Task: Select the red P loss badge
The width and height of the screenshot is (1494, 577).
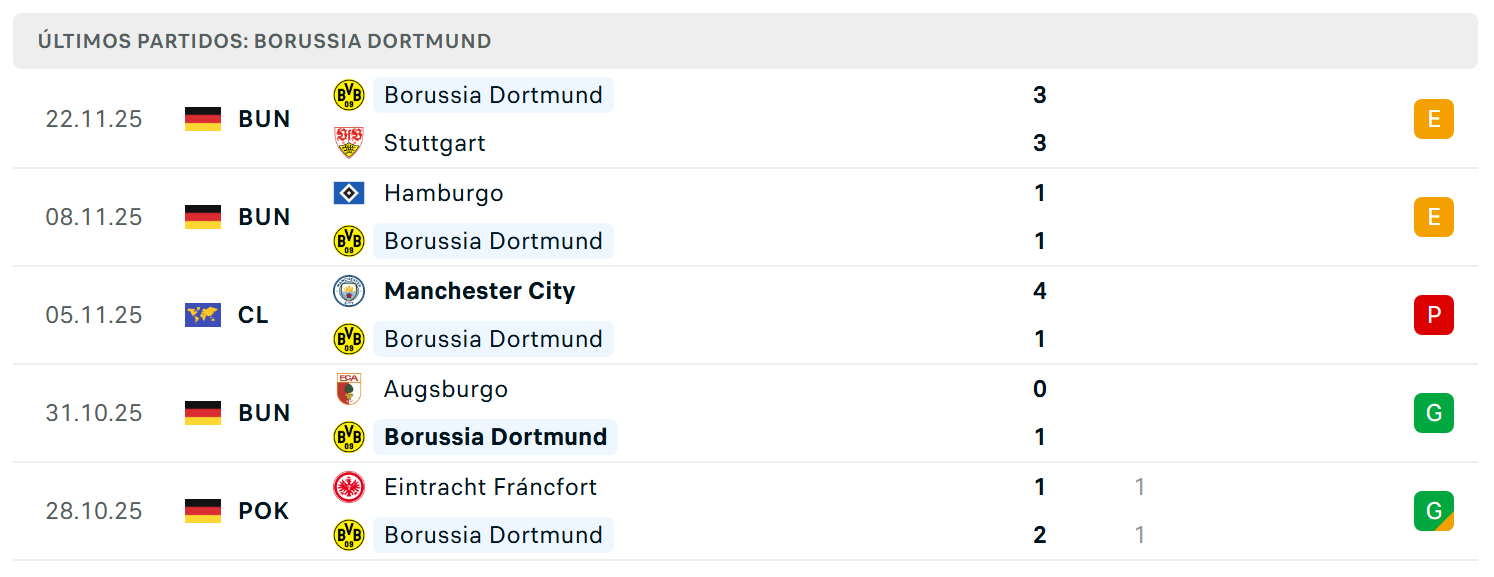Action: (1433, 315)
